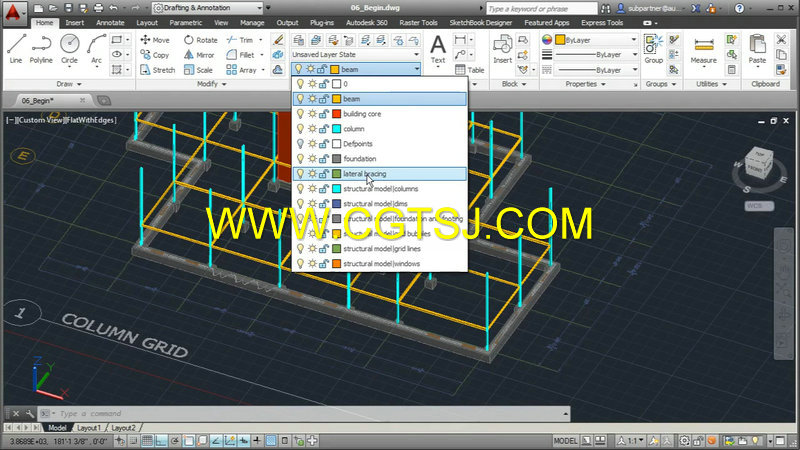Click the Mirror tool
The image size is (800, 450).
(199, 55)
